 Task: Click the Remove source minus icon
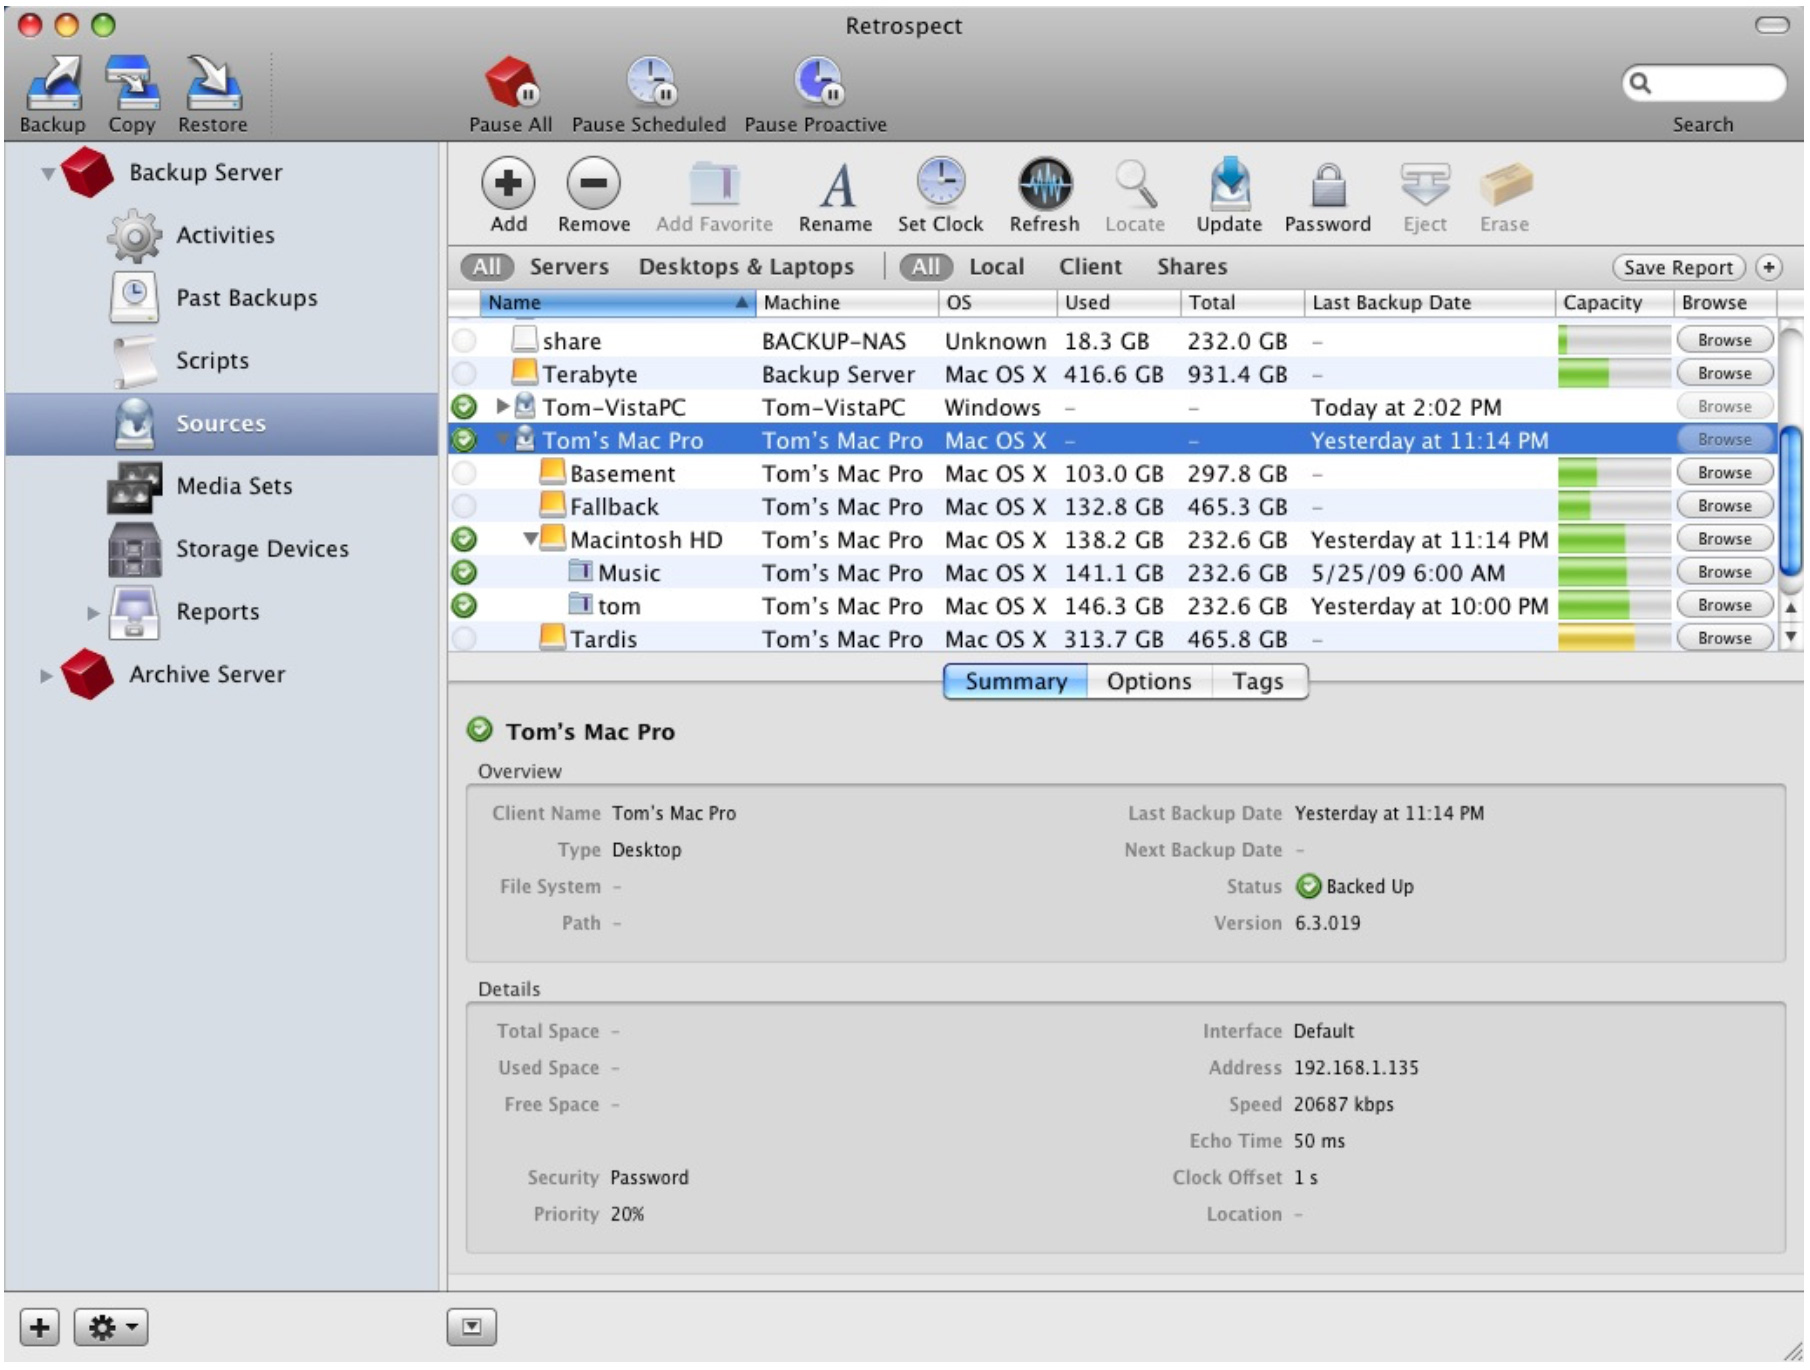coord(593,184)
